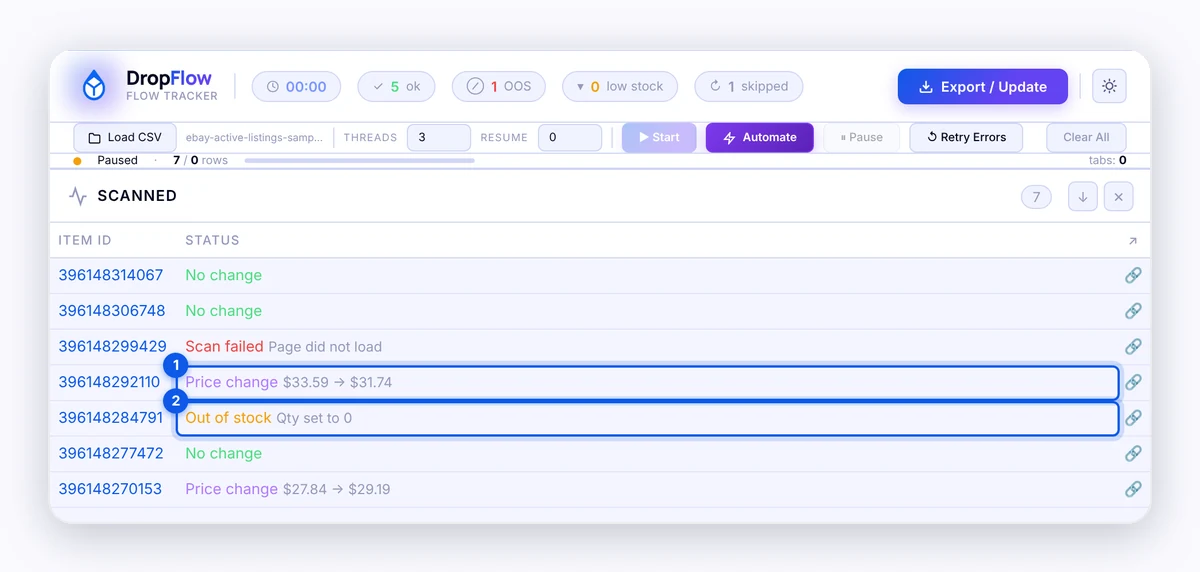This screenshot has width=1200, height=572.
Task: Start the scan with Start button
Action: point(659,137)
